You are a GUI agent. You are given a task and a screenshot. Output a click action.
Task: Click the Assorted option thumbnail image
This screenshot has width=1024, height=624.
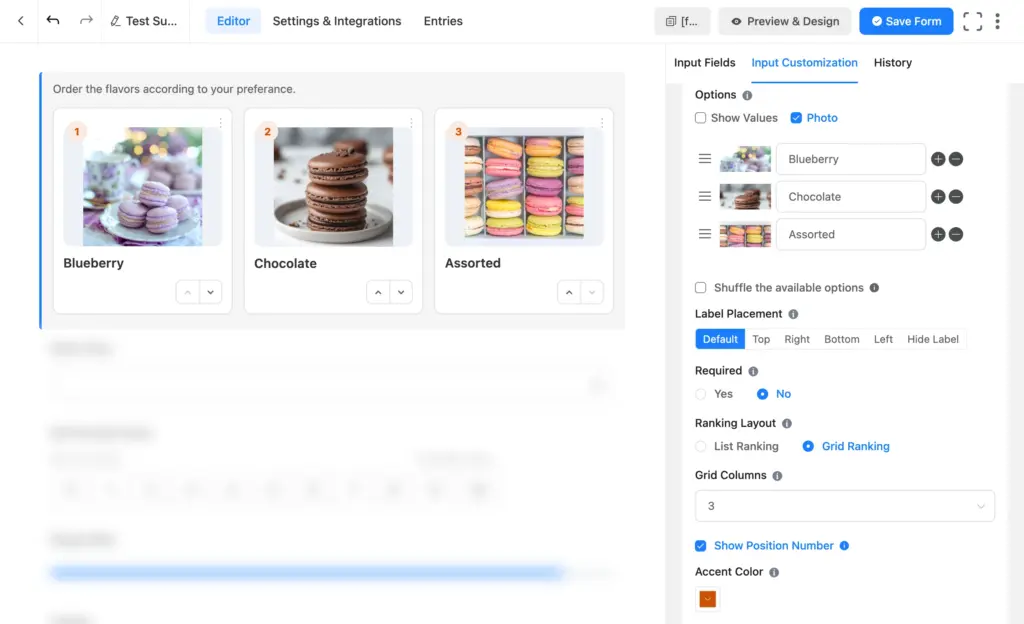click(745, 235)
